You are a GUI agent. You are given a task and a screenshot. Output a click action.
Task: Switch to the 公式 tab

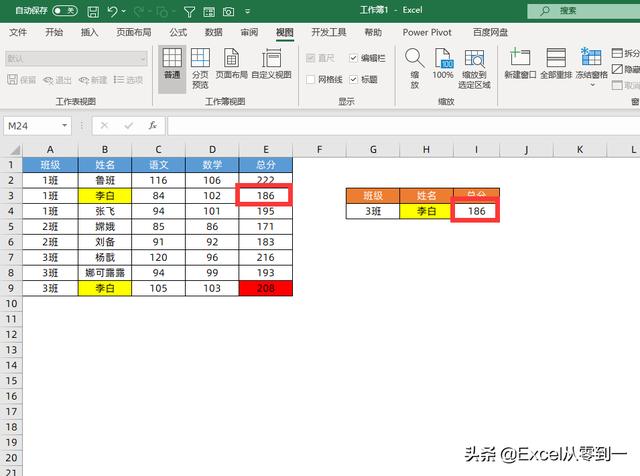pyautogui.click(x=178, y=32)
